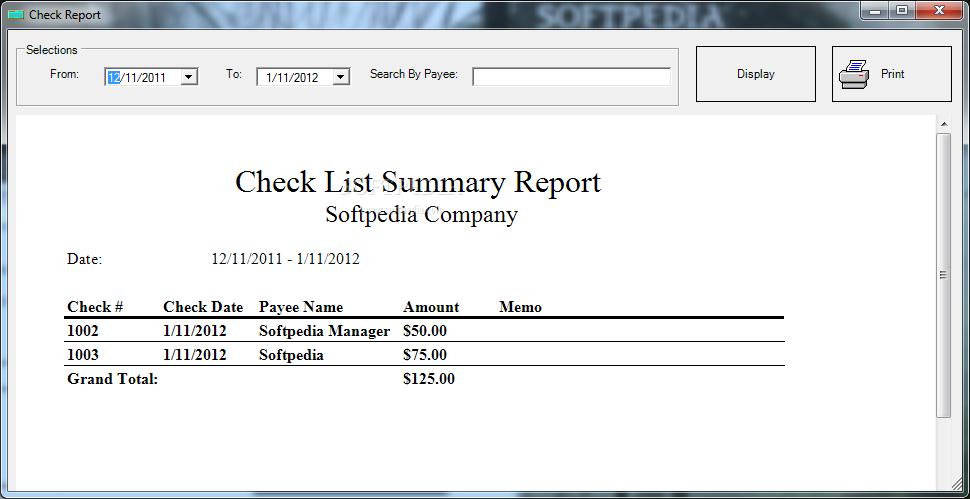
Task: Click the $125.00 grand total value
Action: point(429,378)
